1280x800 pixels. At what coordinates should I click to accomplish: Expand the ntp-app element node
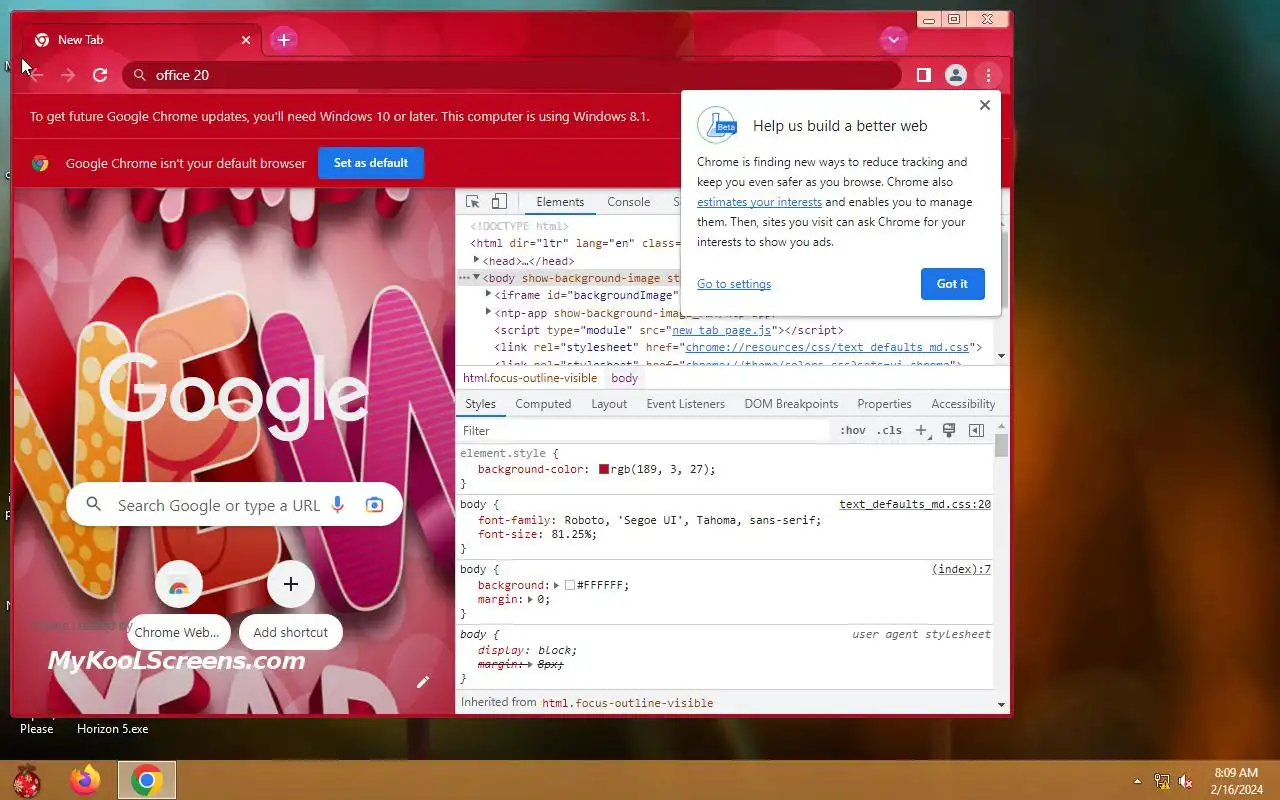[x=488, y=312]
